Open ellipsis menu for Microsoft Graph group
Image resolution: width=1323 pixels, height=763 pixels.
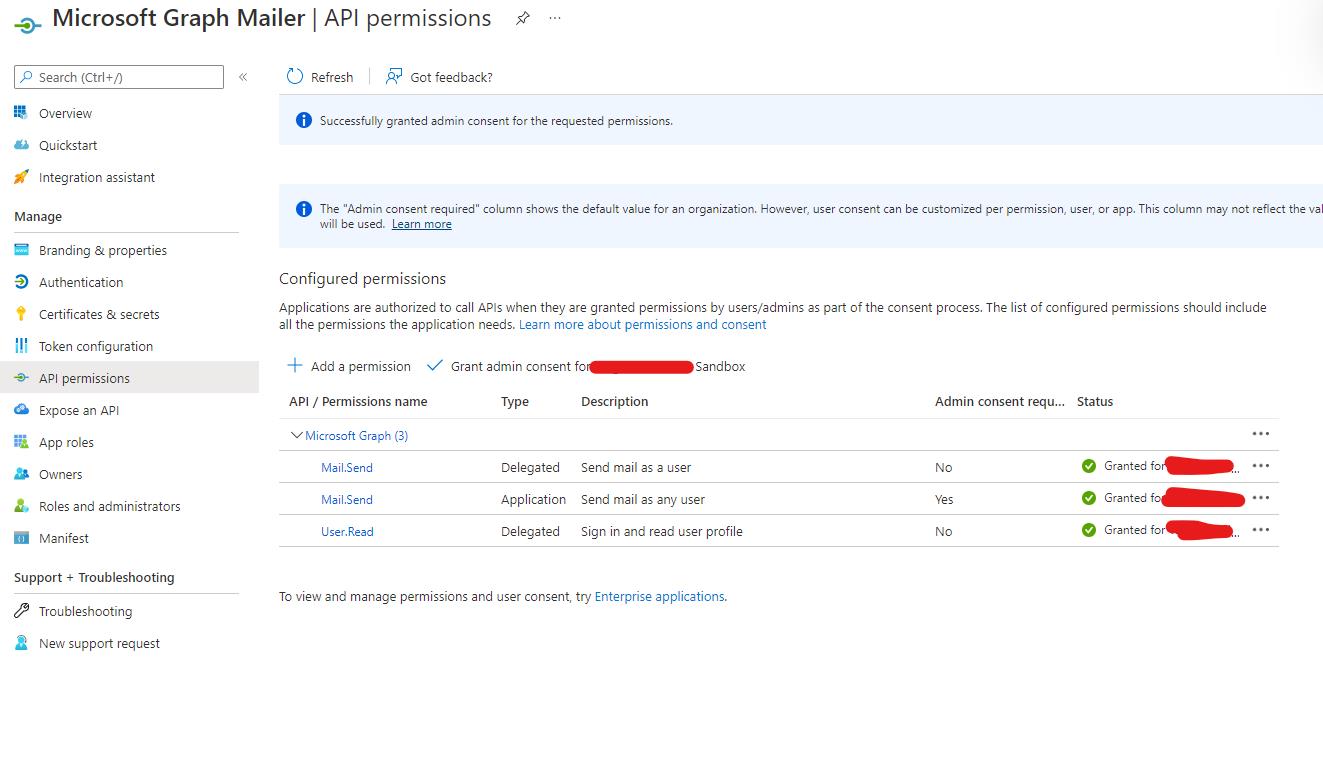click(x=1260, y=434)
